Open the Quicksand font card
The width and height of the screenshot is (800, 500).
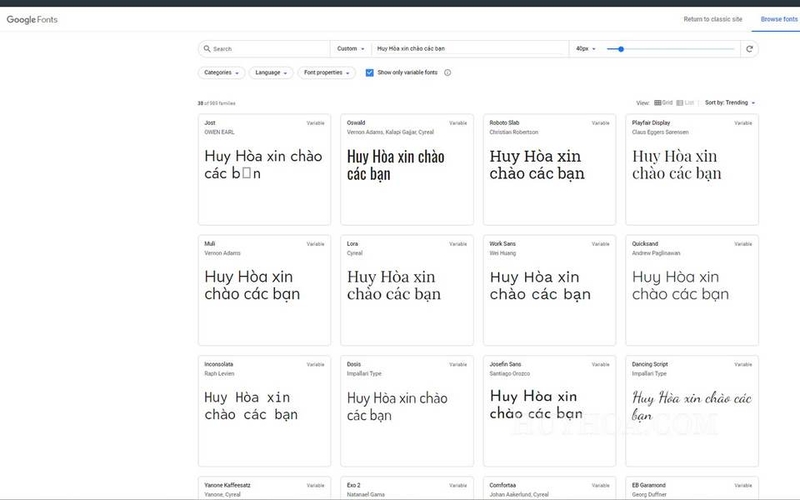coord(692,290)
